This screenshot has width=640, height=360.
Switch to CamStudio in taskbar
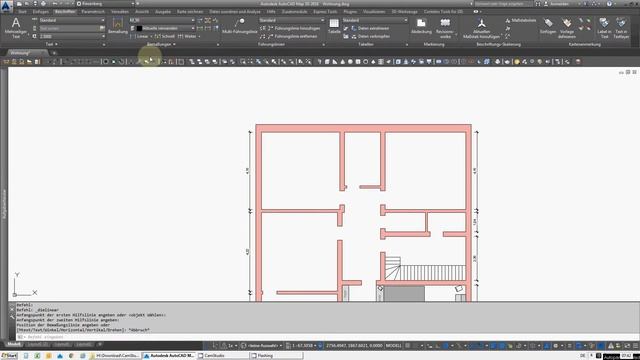(x=223, y=356)
